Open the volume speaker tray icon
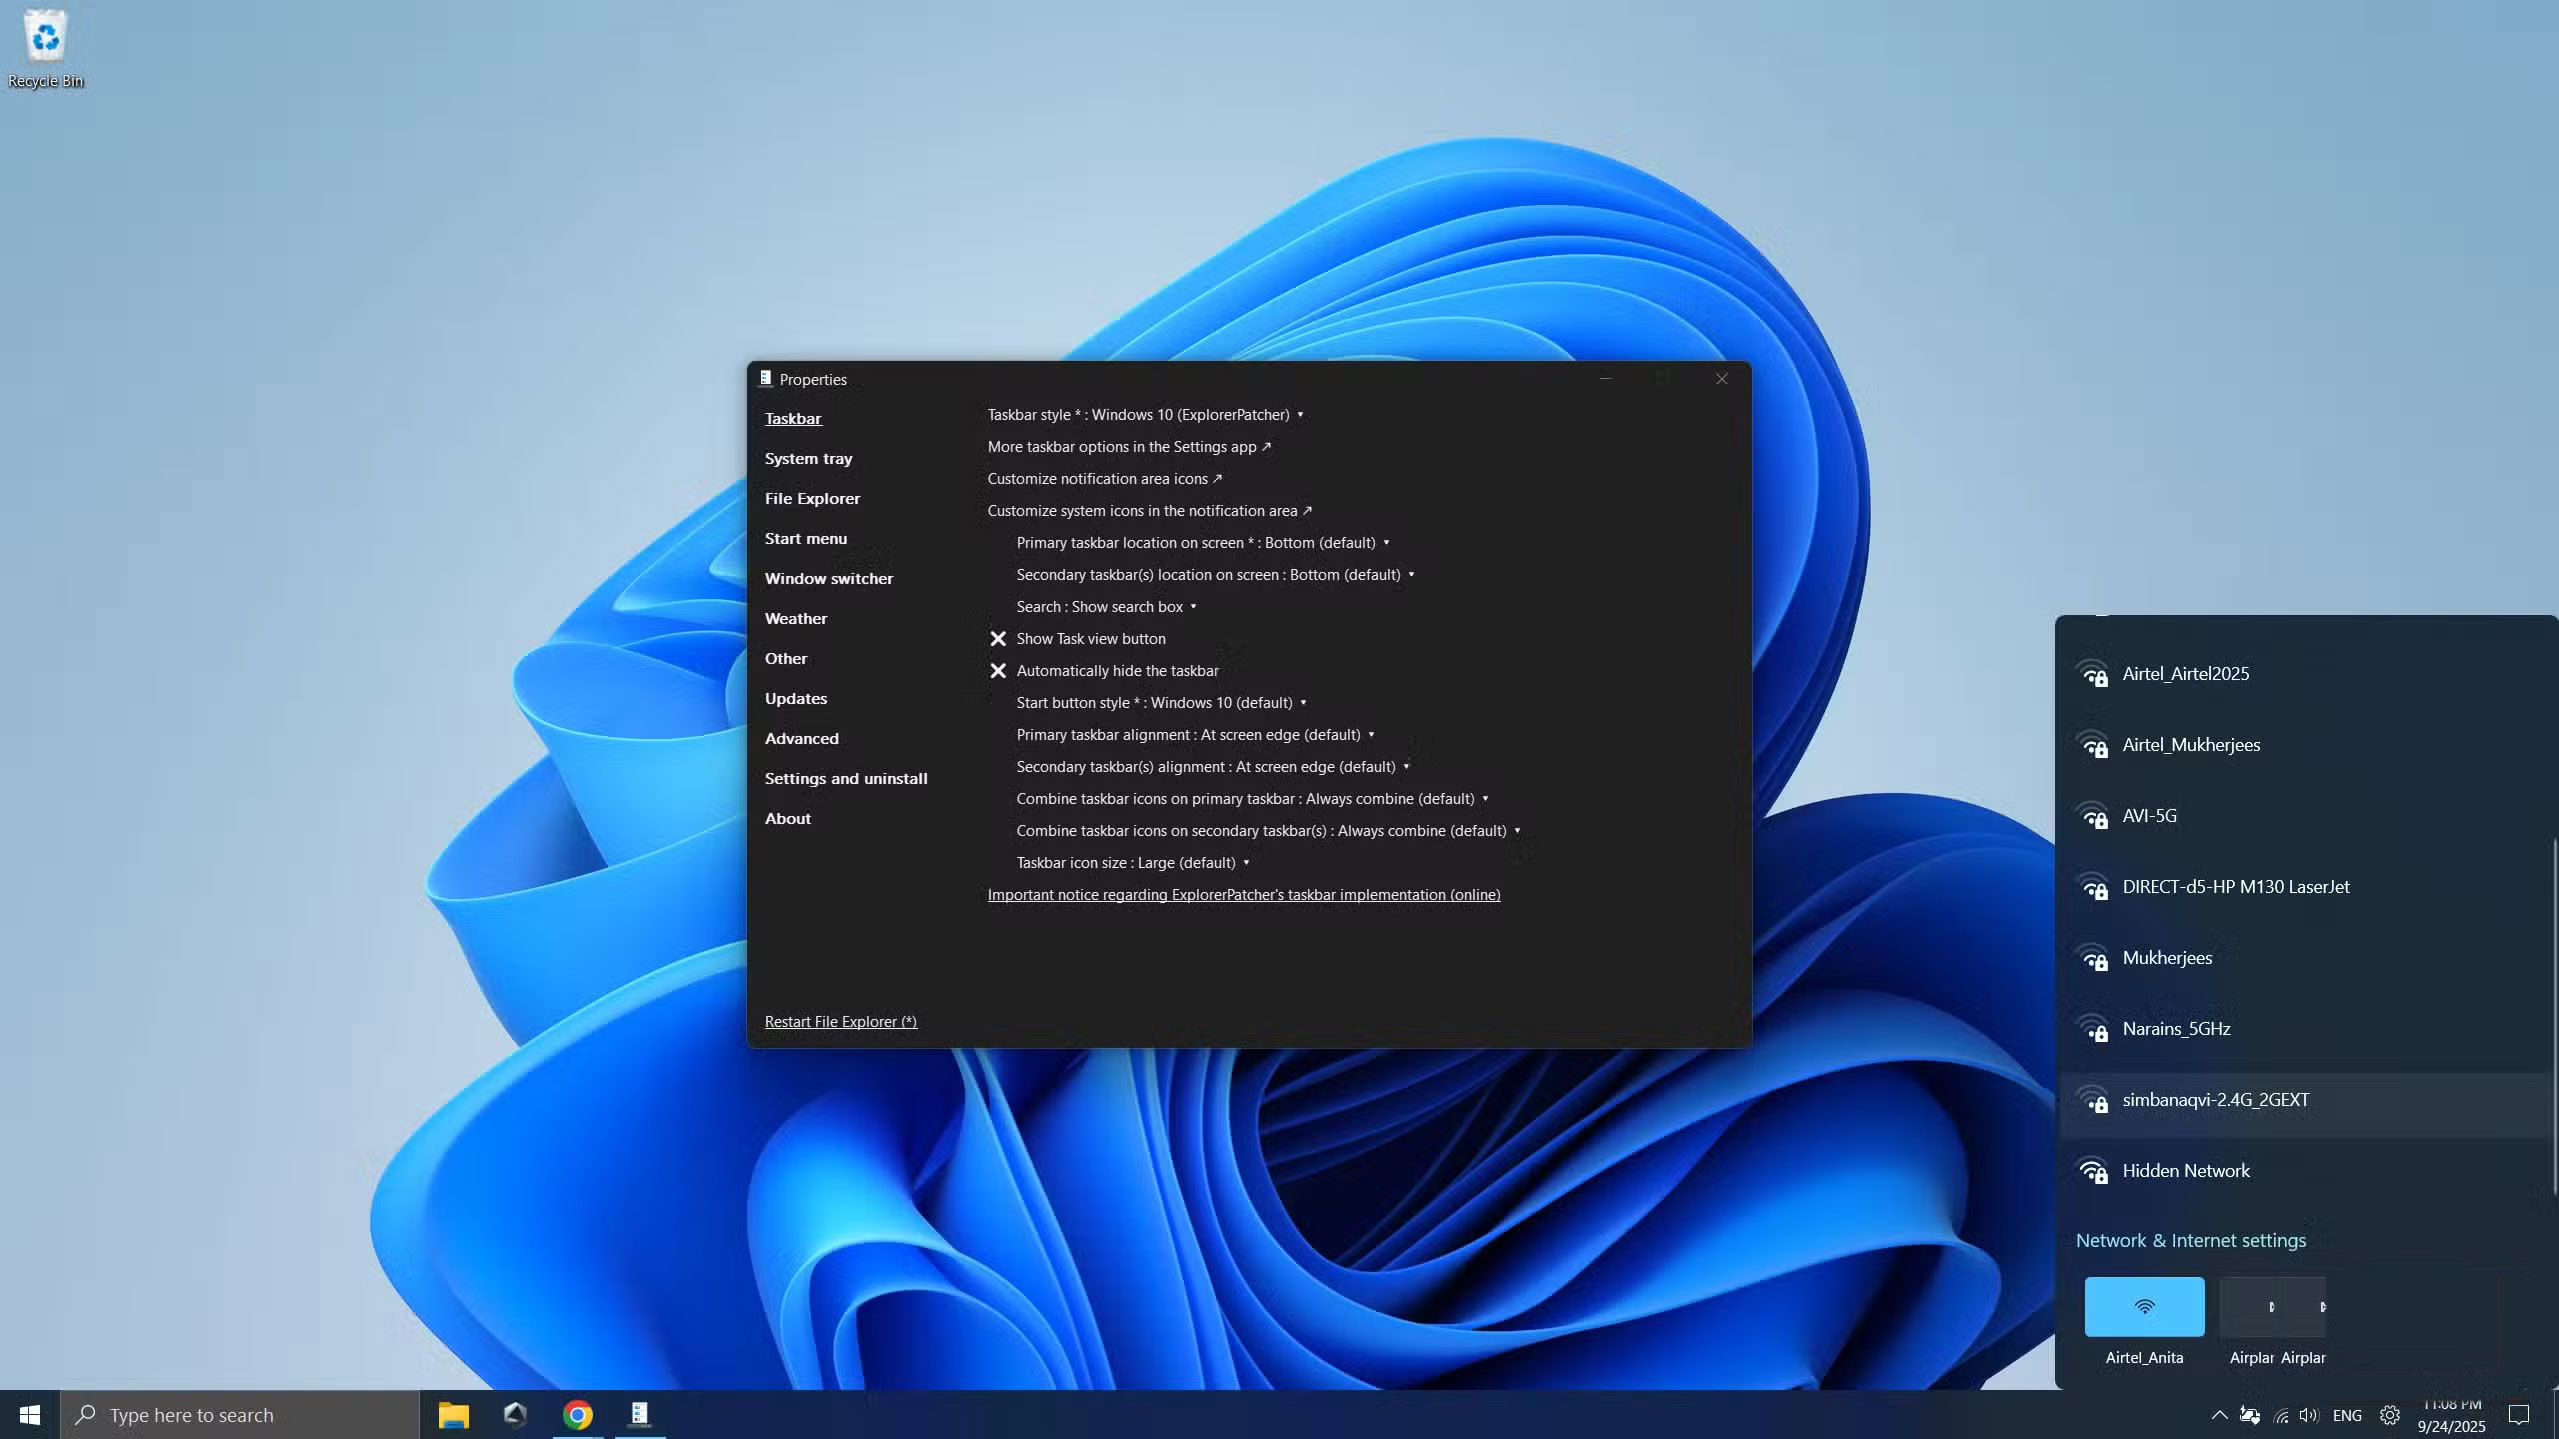This screenshot has height=1439, width=2559. (2308, 1414)
